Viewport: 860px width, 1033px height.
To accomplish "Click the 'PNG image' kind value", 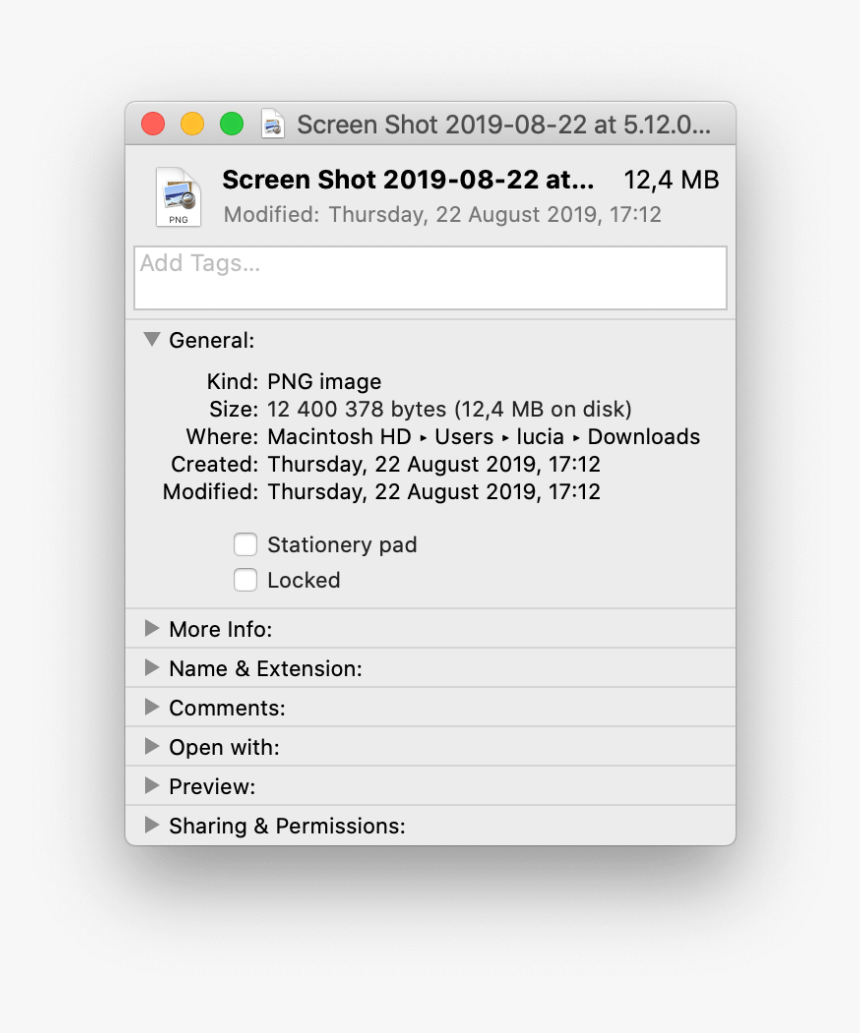I will [x=324, y=382].
